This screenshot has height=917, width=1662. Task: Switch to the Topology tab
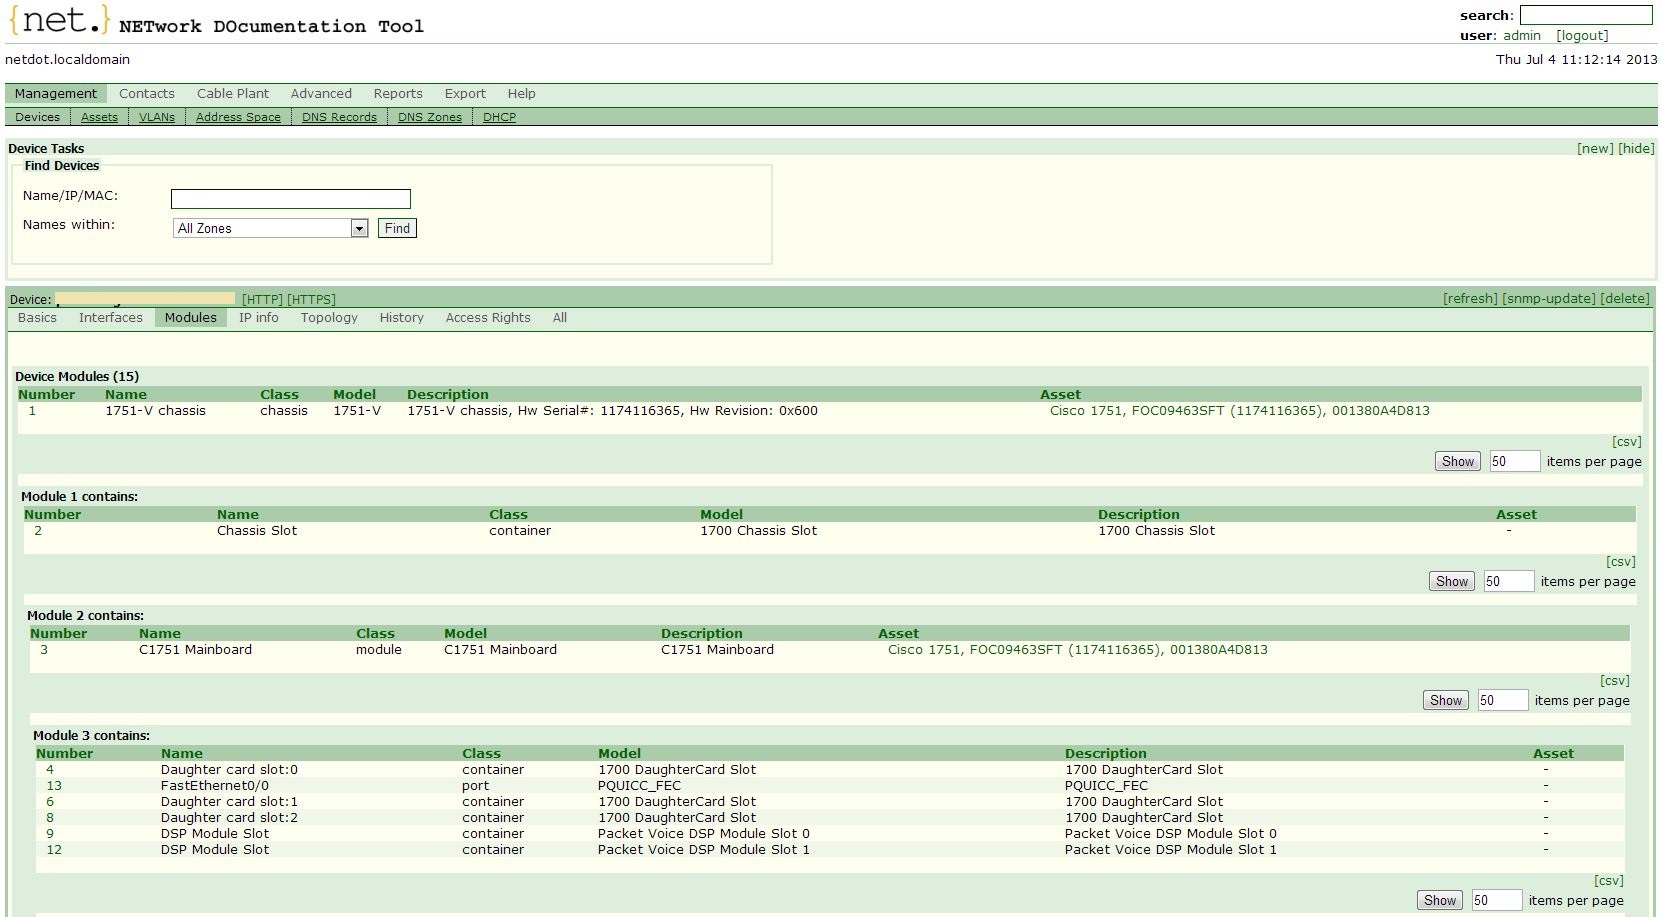(x=329, y=317)
